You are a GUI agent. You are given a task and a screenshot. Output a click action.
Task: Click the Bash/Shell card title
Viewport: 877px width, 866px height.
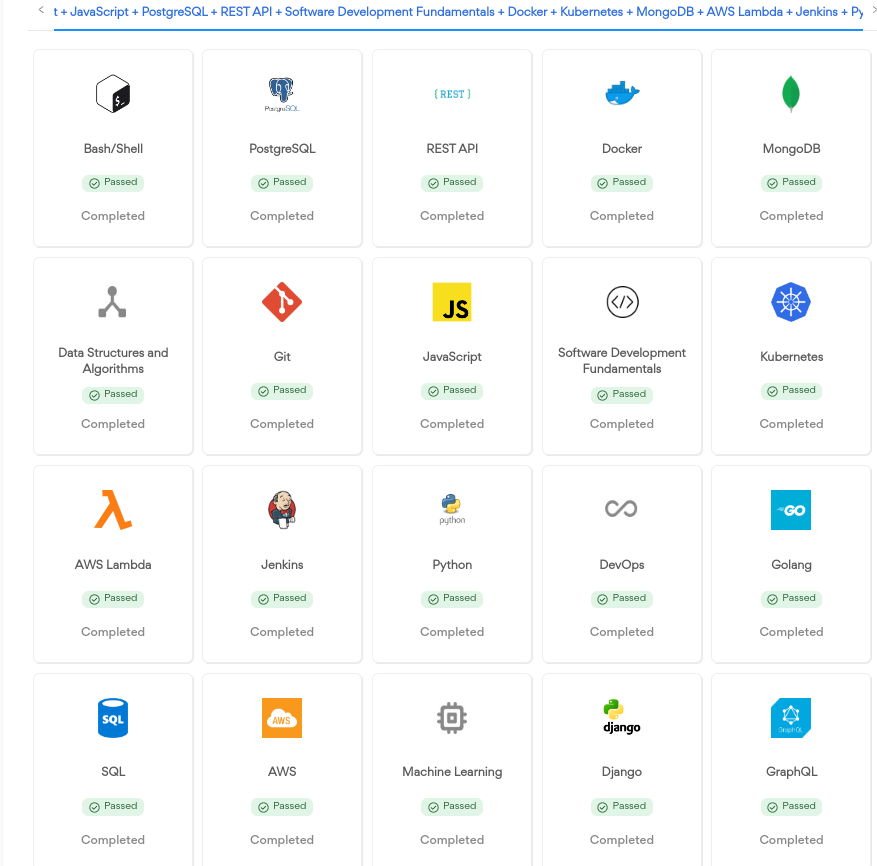[113, 149]
